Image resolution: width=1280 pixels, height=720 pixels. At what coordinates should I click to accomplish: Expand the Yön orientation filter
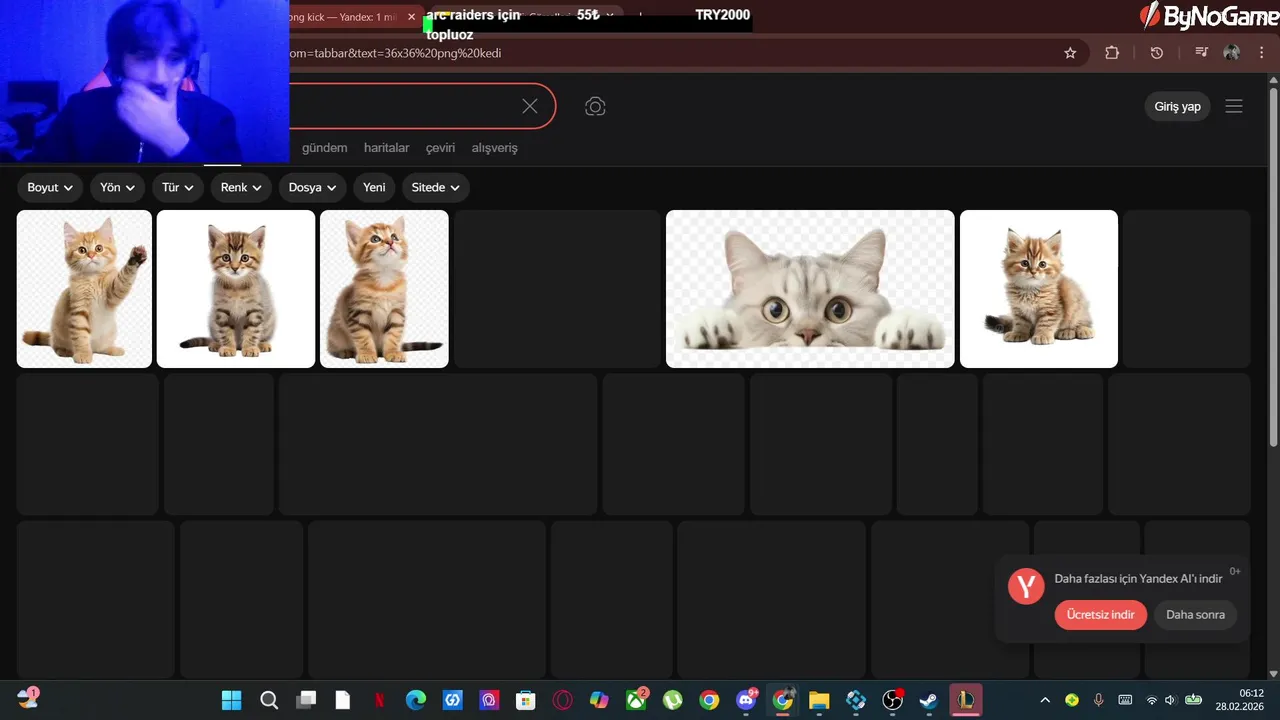(x=117, y=187)
